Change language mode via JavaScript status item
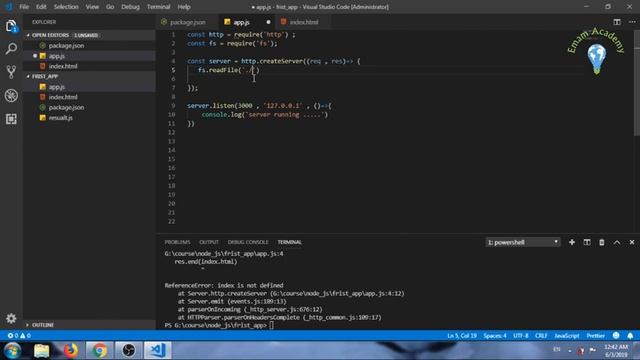 point(567,336)
